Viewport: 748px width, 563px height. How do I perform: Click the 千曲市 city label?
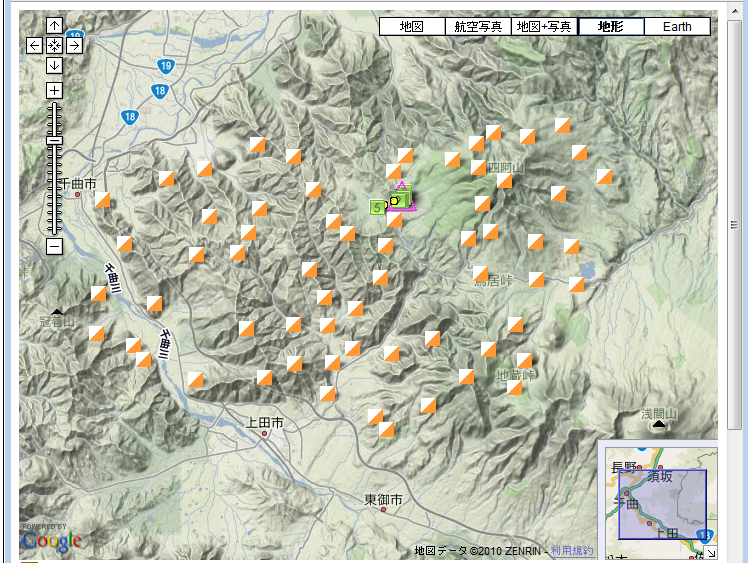tap(78, 184)
